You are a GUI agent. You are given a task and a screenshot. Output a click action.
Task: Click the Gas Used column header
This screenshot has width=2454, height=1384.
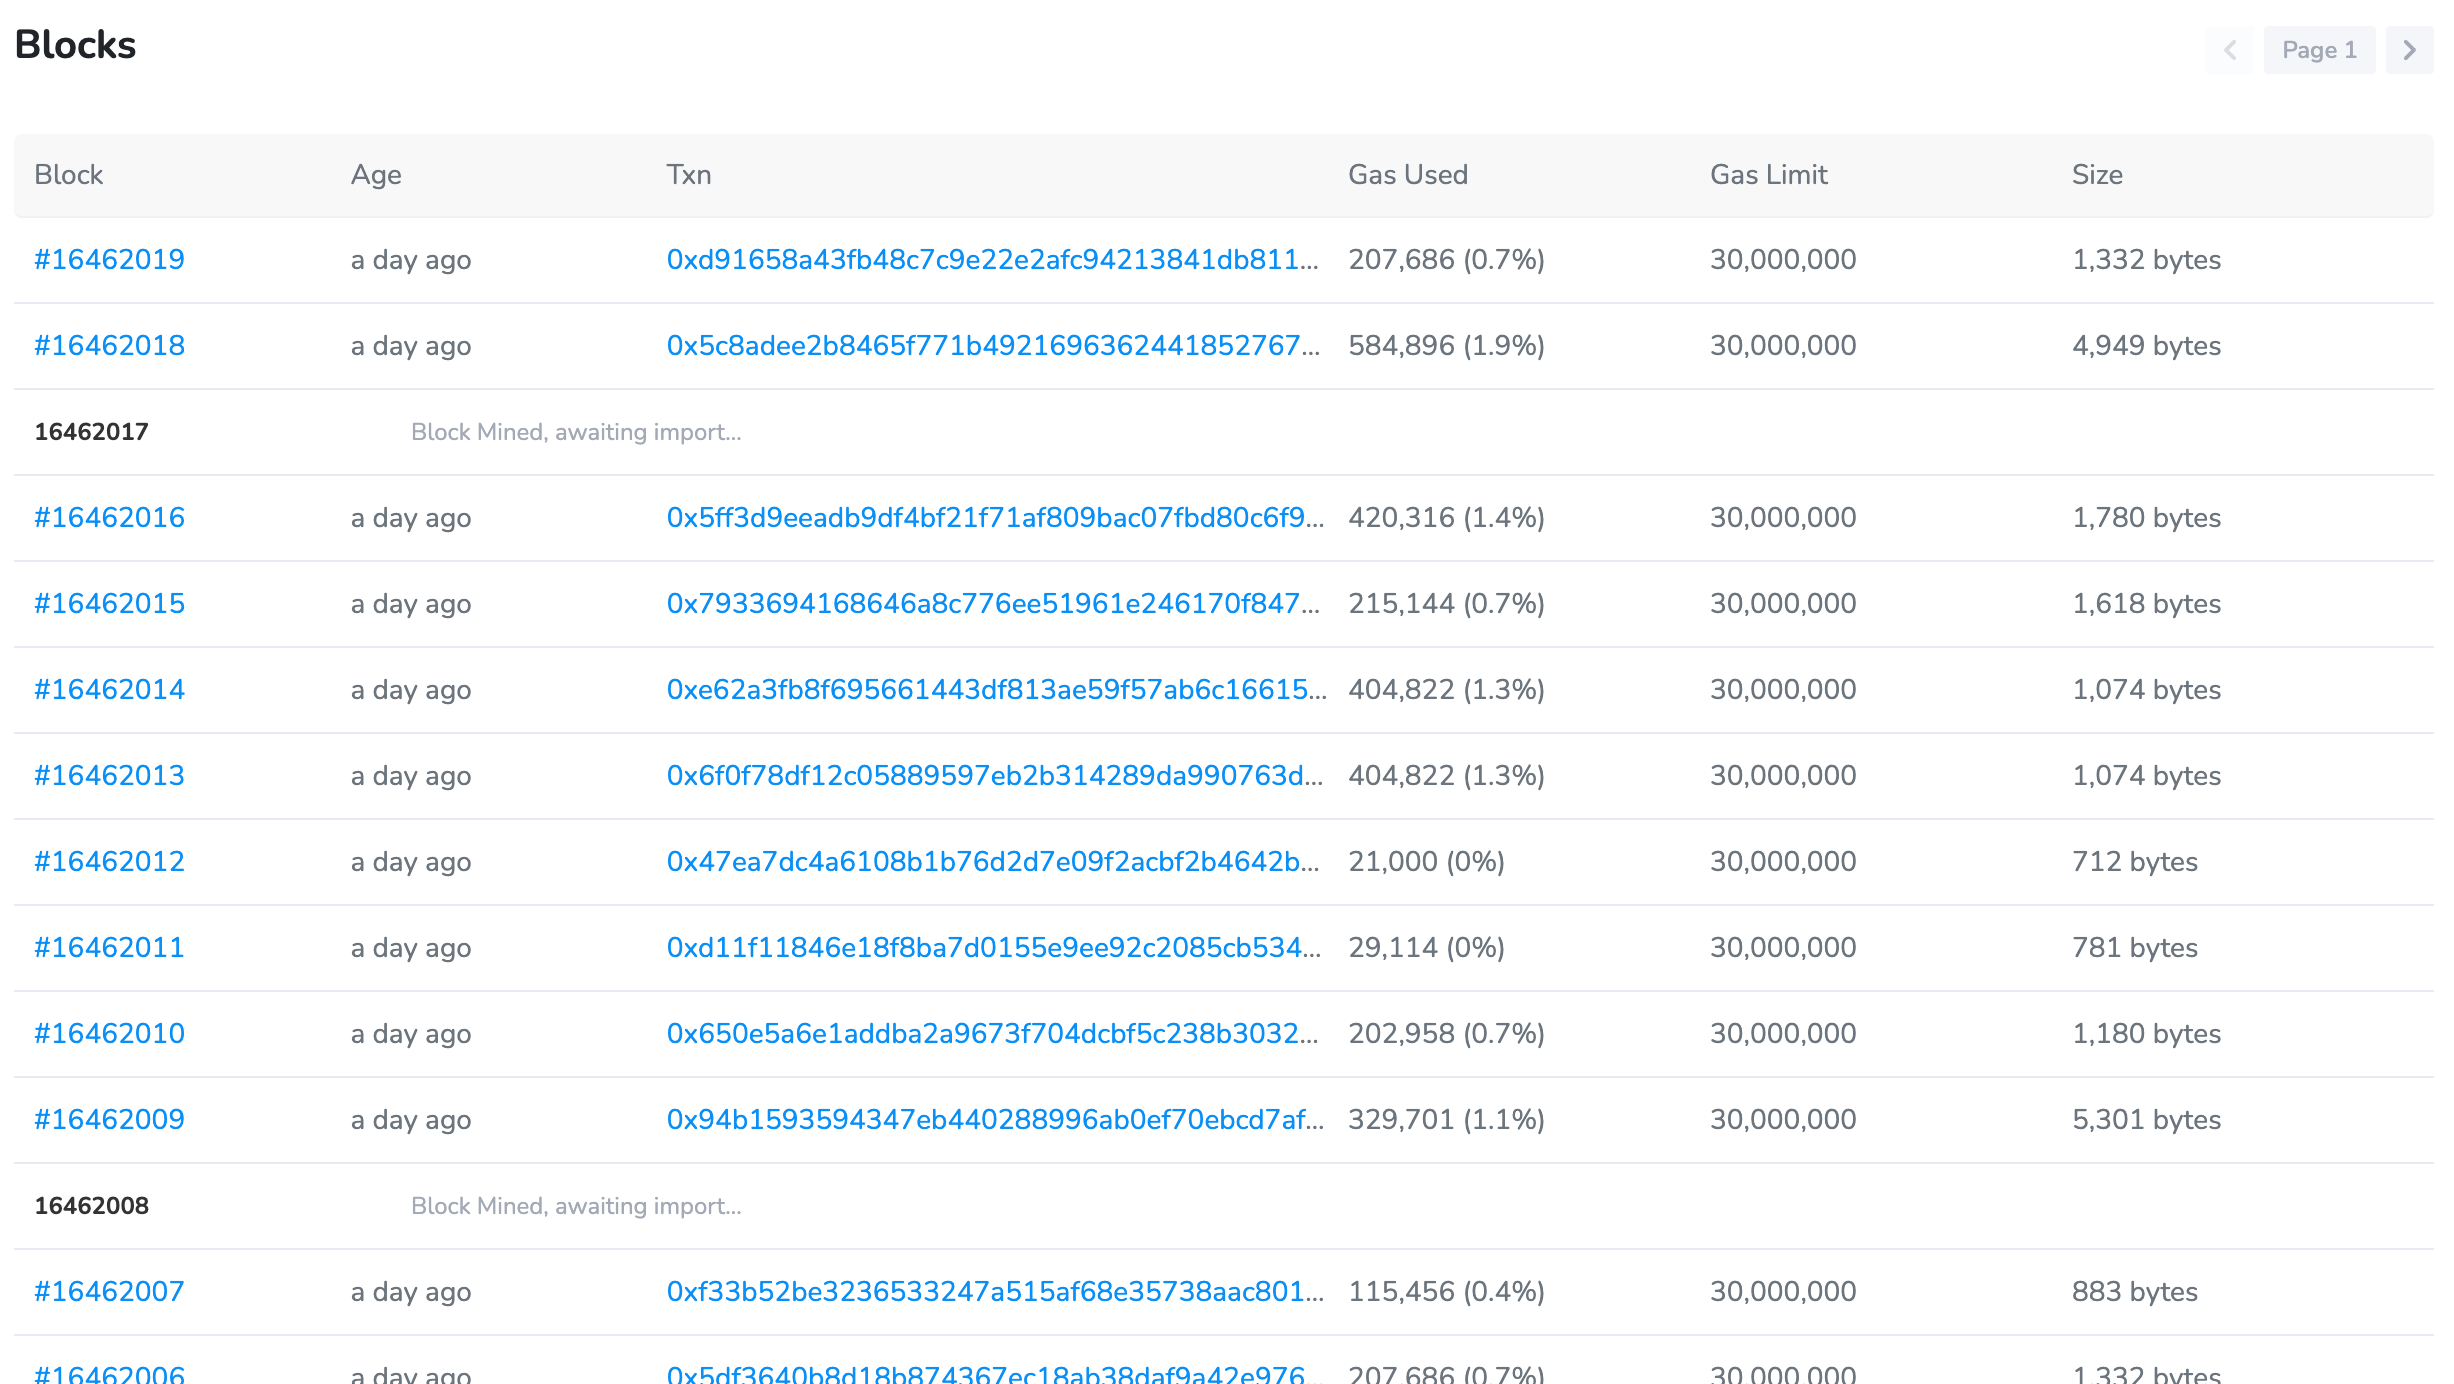[1408, 174]
